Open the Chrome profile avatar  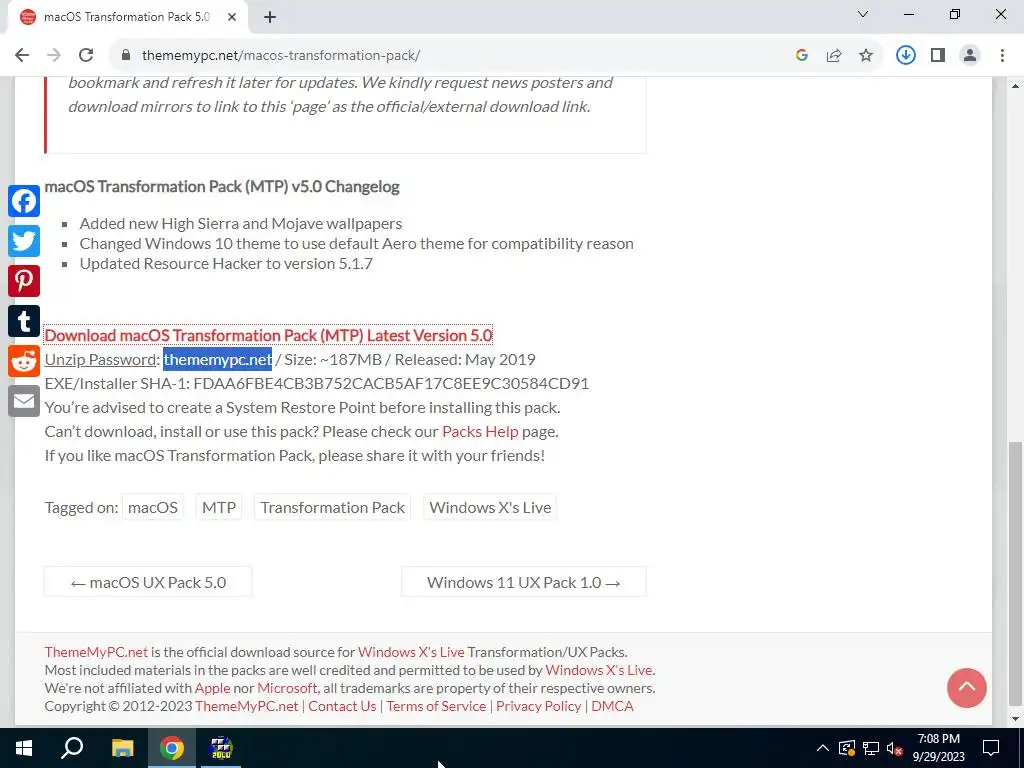[x=970, y=55]
